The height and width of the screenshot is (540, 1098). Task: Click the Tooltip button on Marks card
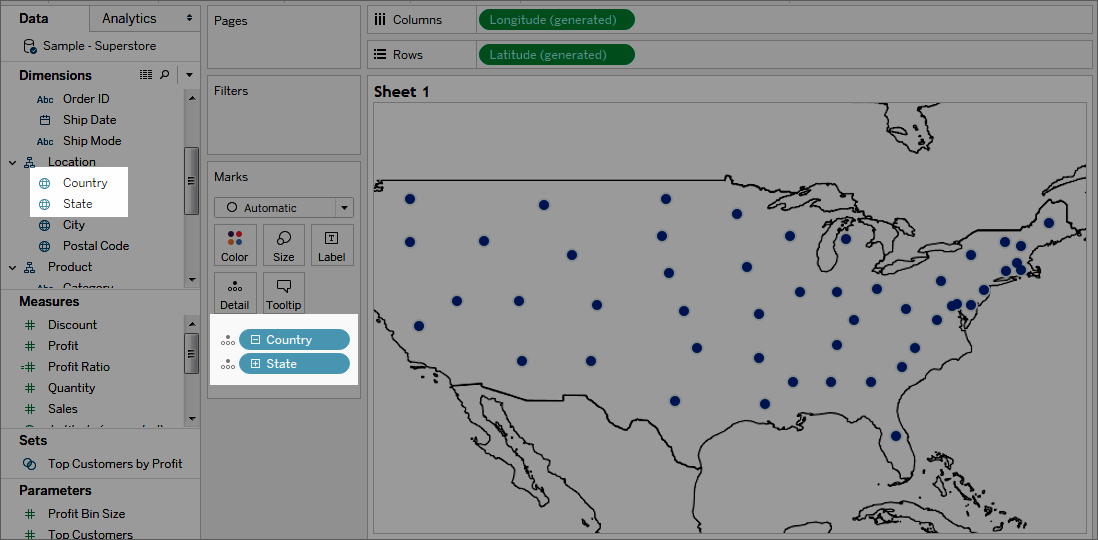(284, 293)
